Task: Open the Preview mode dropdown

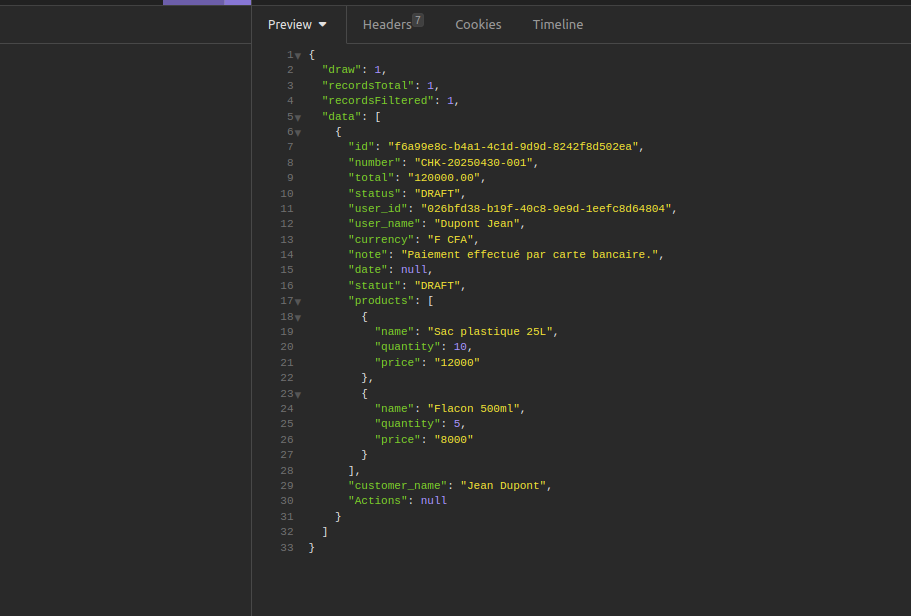Action: 297,24
